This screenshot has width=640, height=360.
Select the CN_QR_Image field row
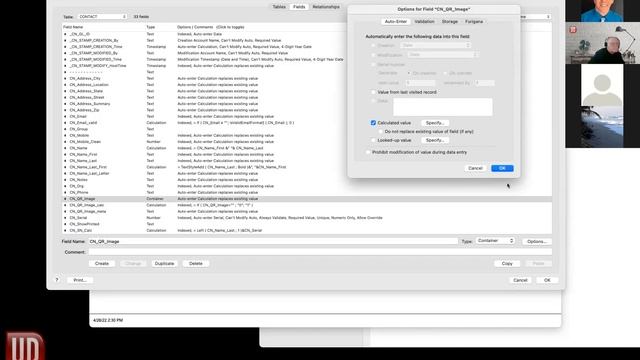pyautogui.click(x=307, y=199)
